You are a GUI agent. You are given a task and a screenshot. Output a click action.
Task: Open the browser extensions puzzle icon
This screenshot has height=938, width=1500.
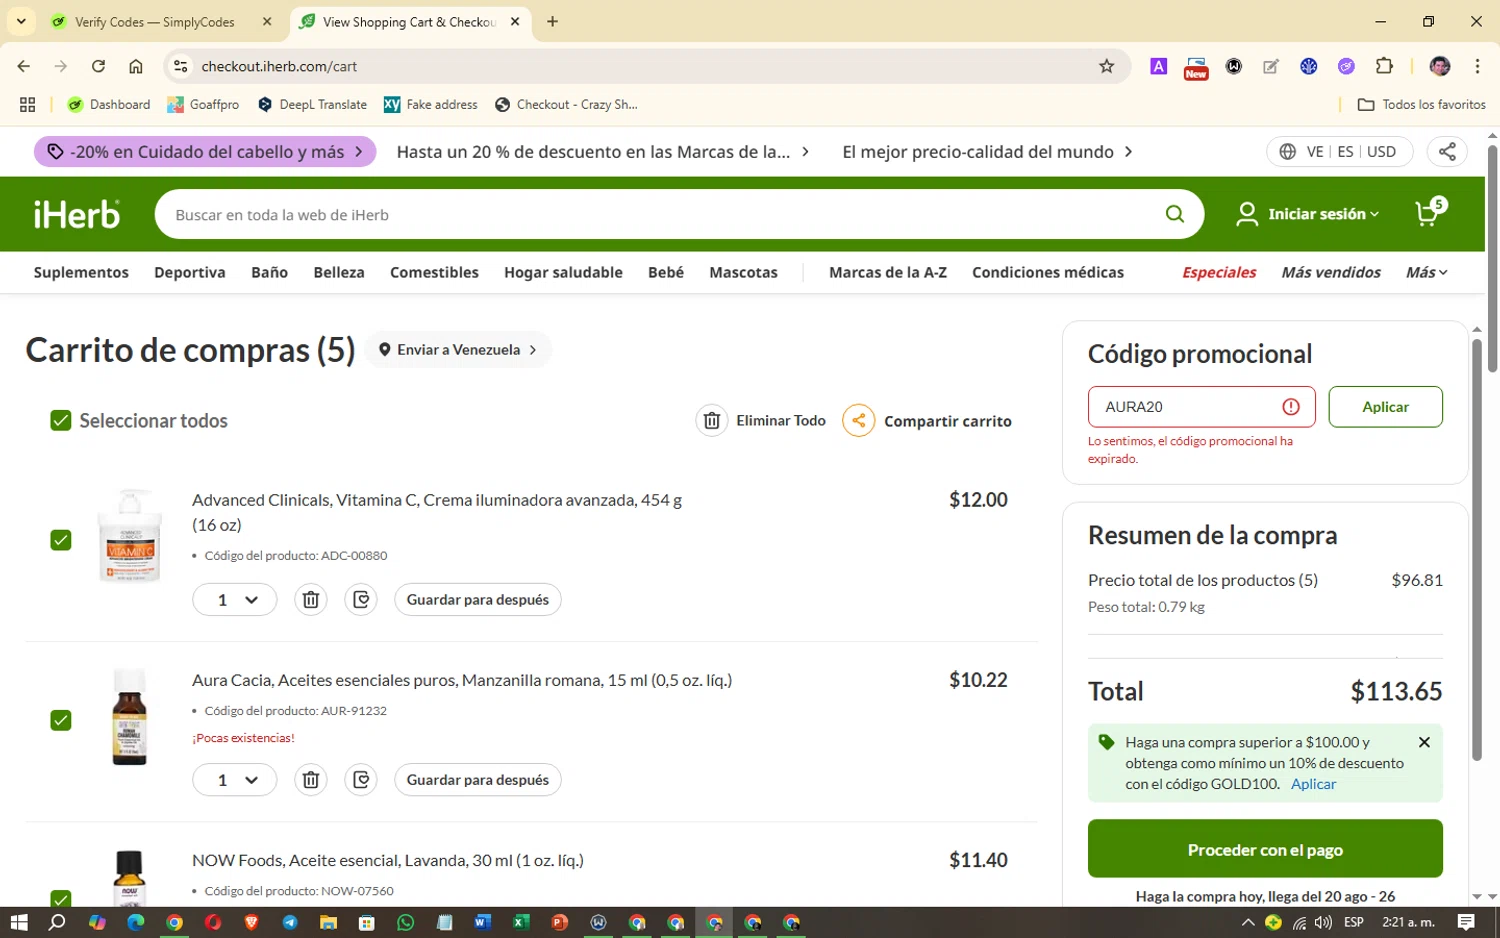pos(1384,66)
